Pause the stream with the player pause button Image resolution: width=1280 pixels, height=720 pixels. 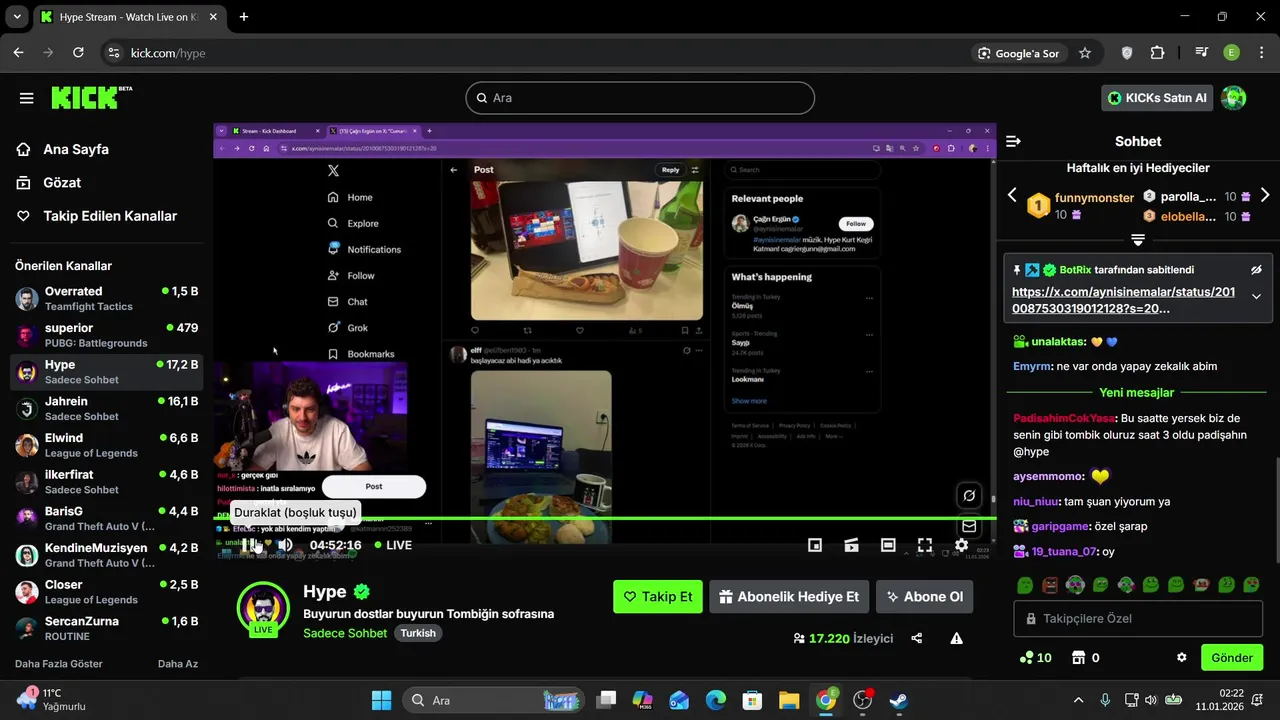[250, 545]
